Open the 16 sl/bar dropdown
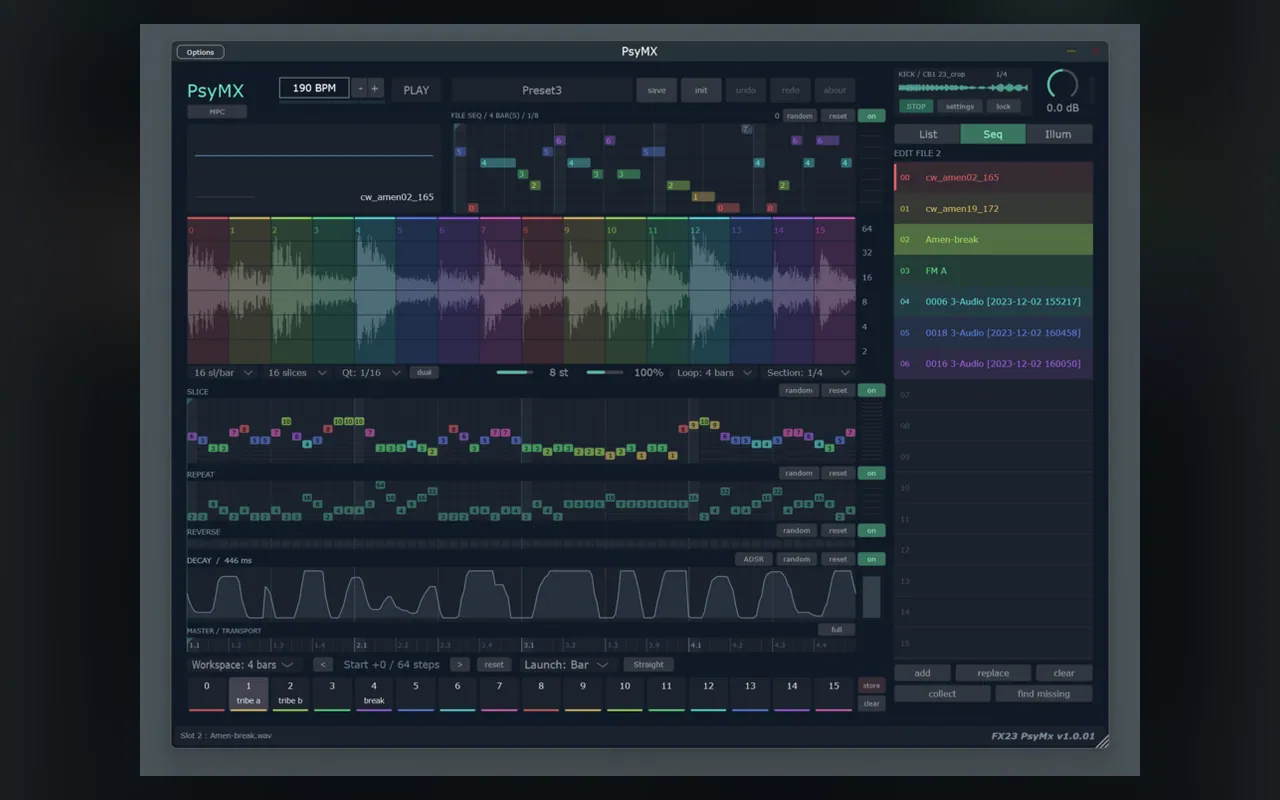 point(222,372)
